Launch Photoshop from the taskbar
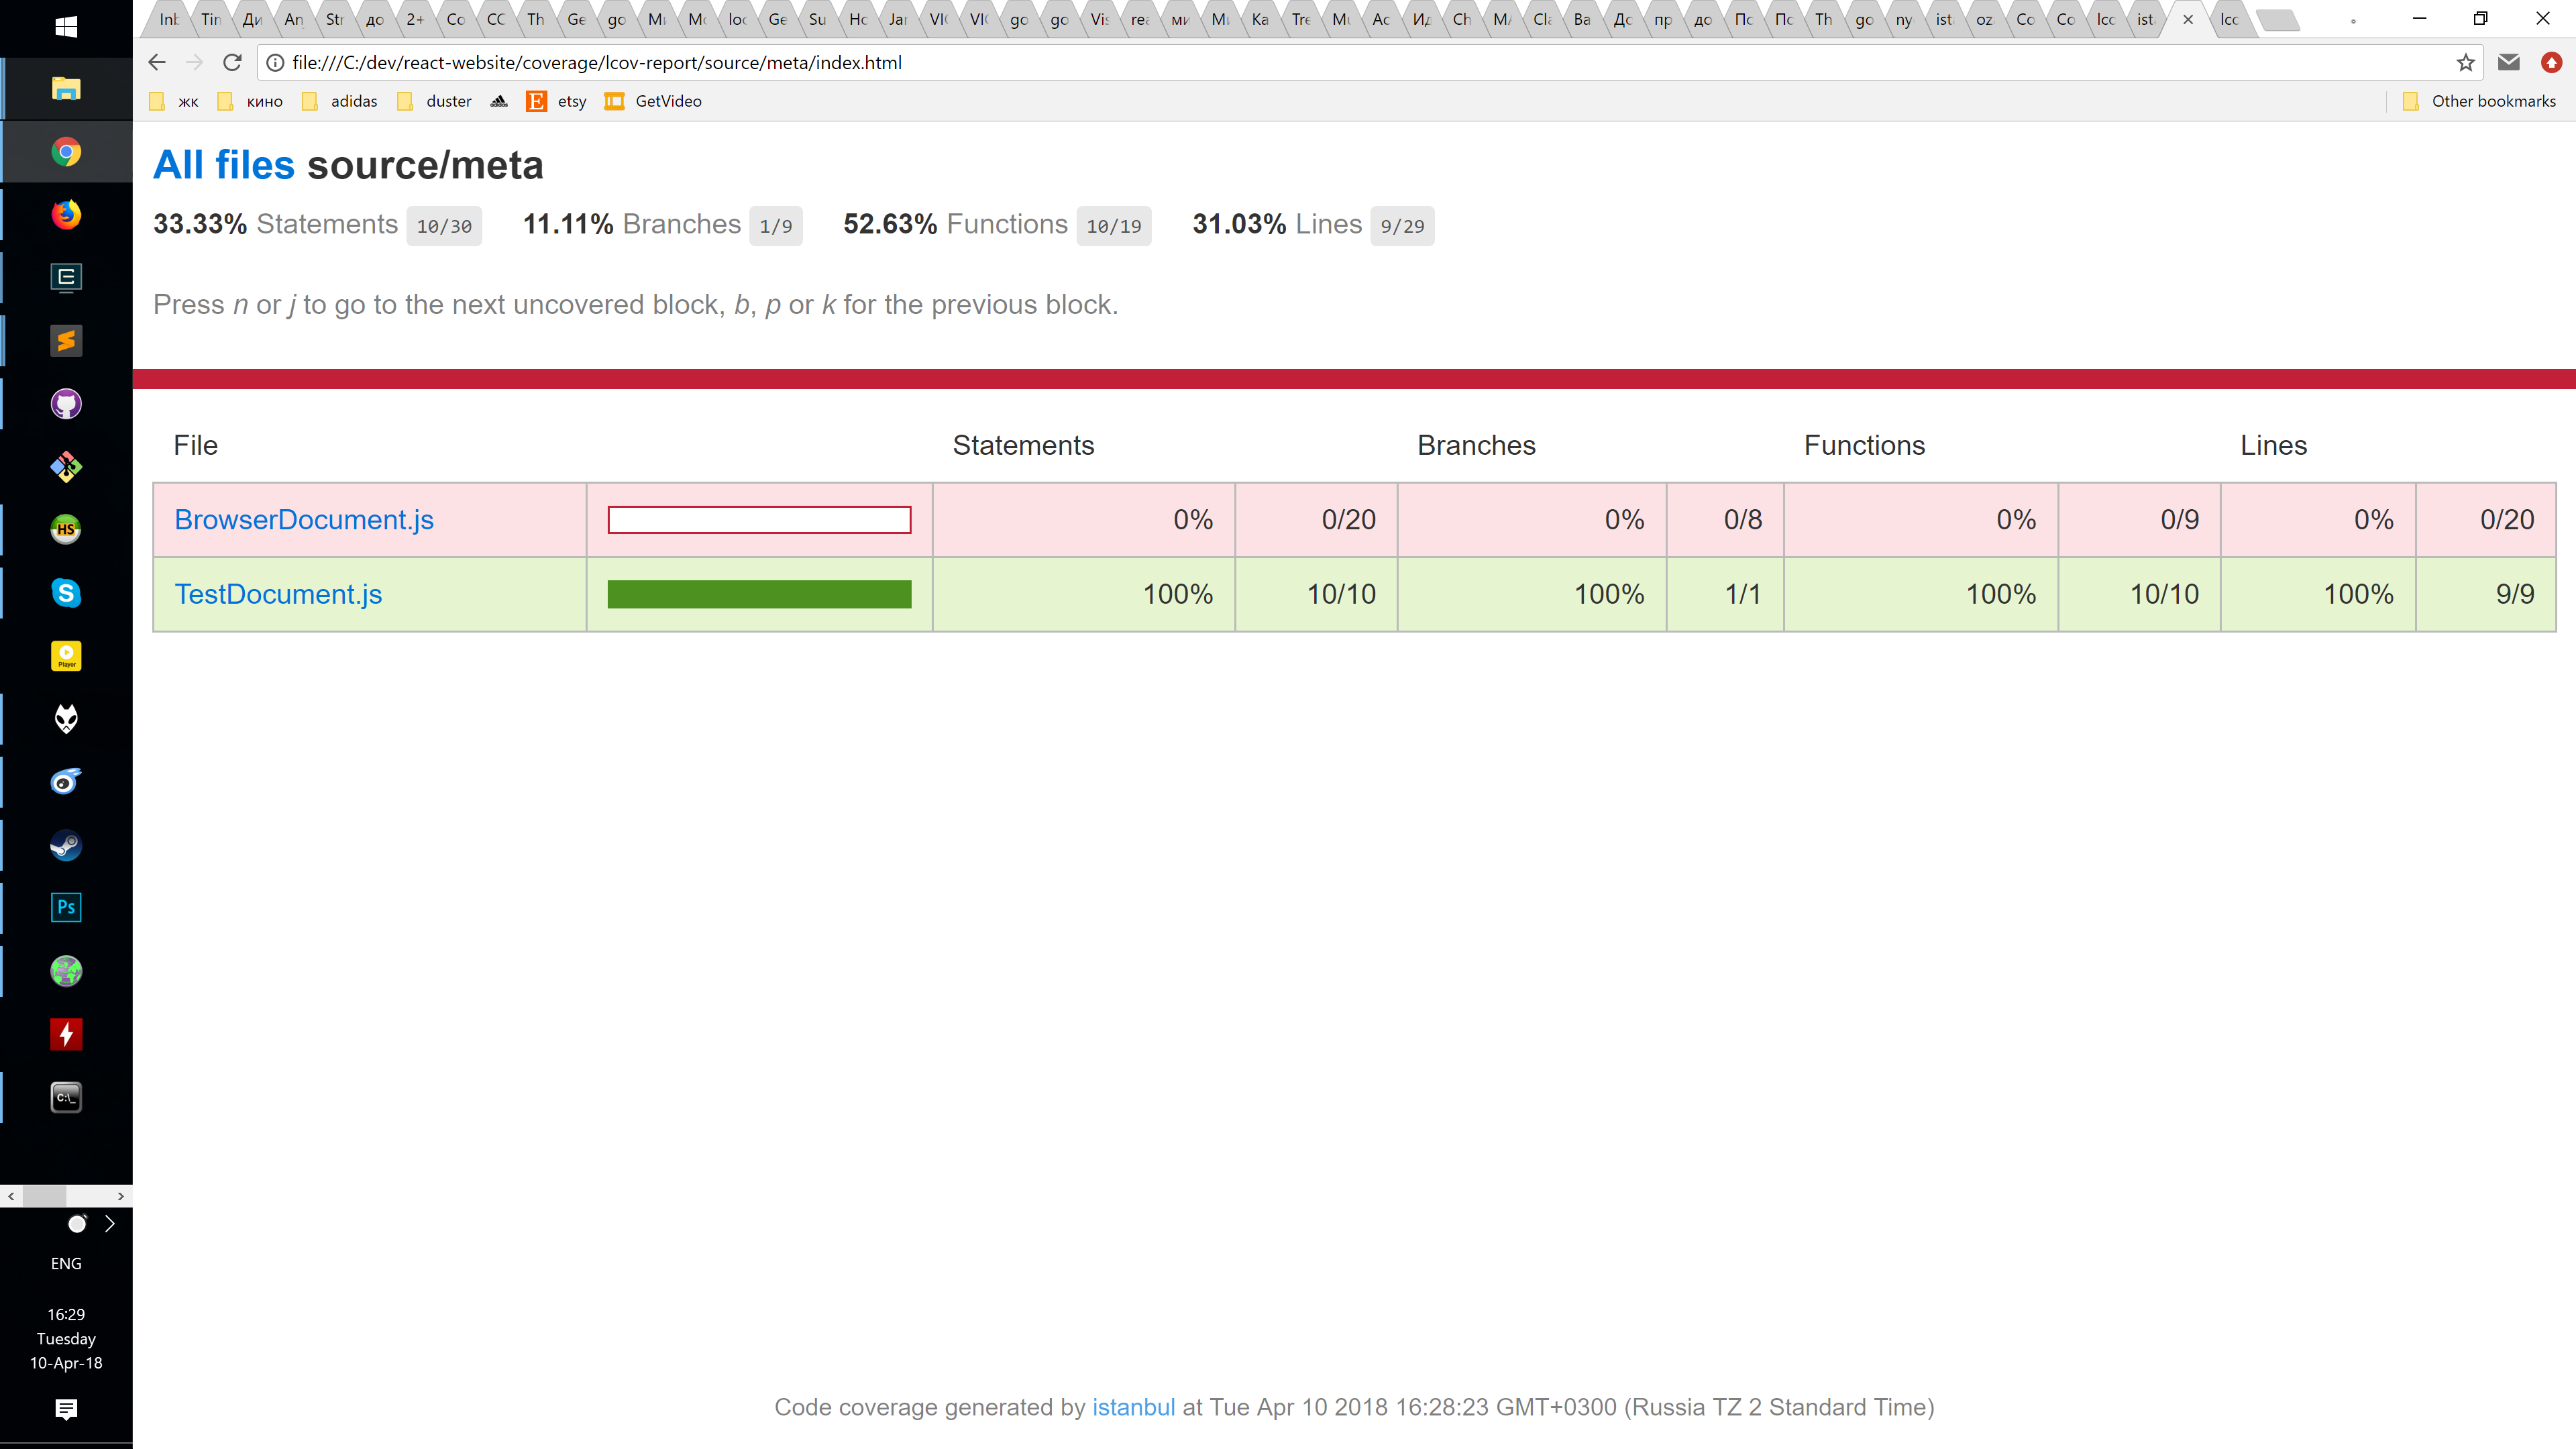Image resolution: width=2576 pixels, height=1449 pixels. (65, 907)
